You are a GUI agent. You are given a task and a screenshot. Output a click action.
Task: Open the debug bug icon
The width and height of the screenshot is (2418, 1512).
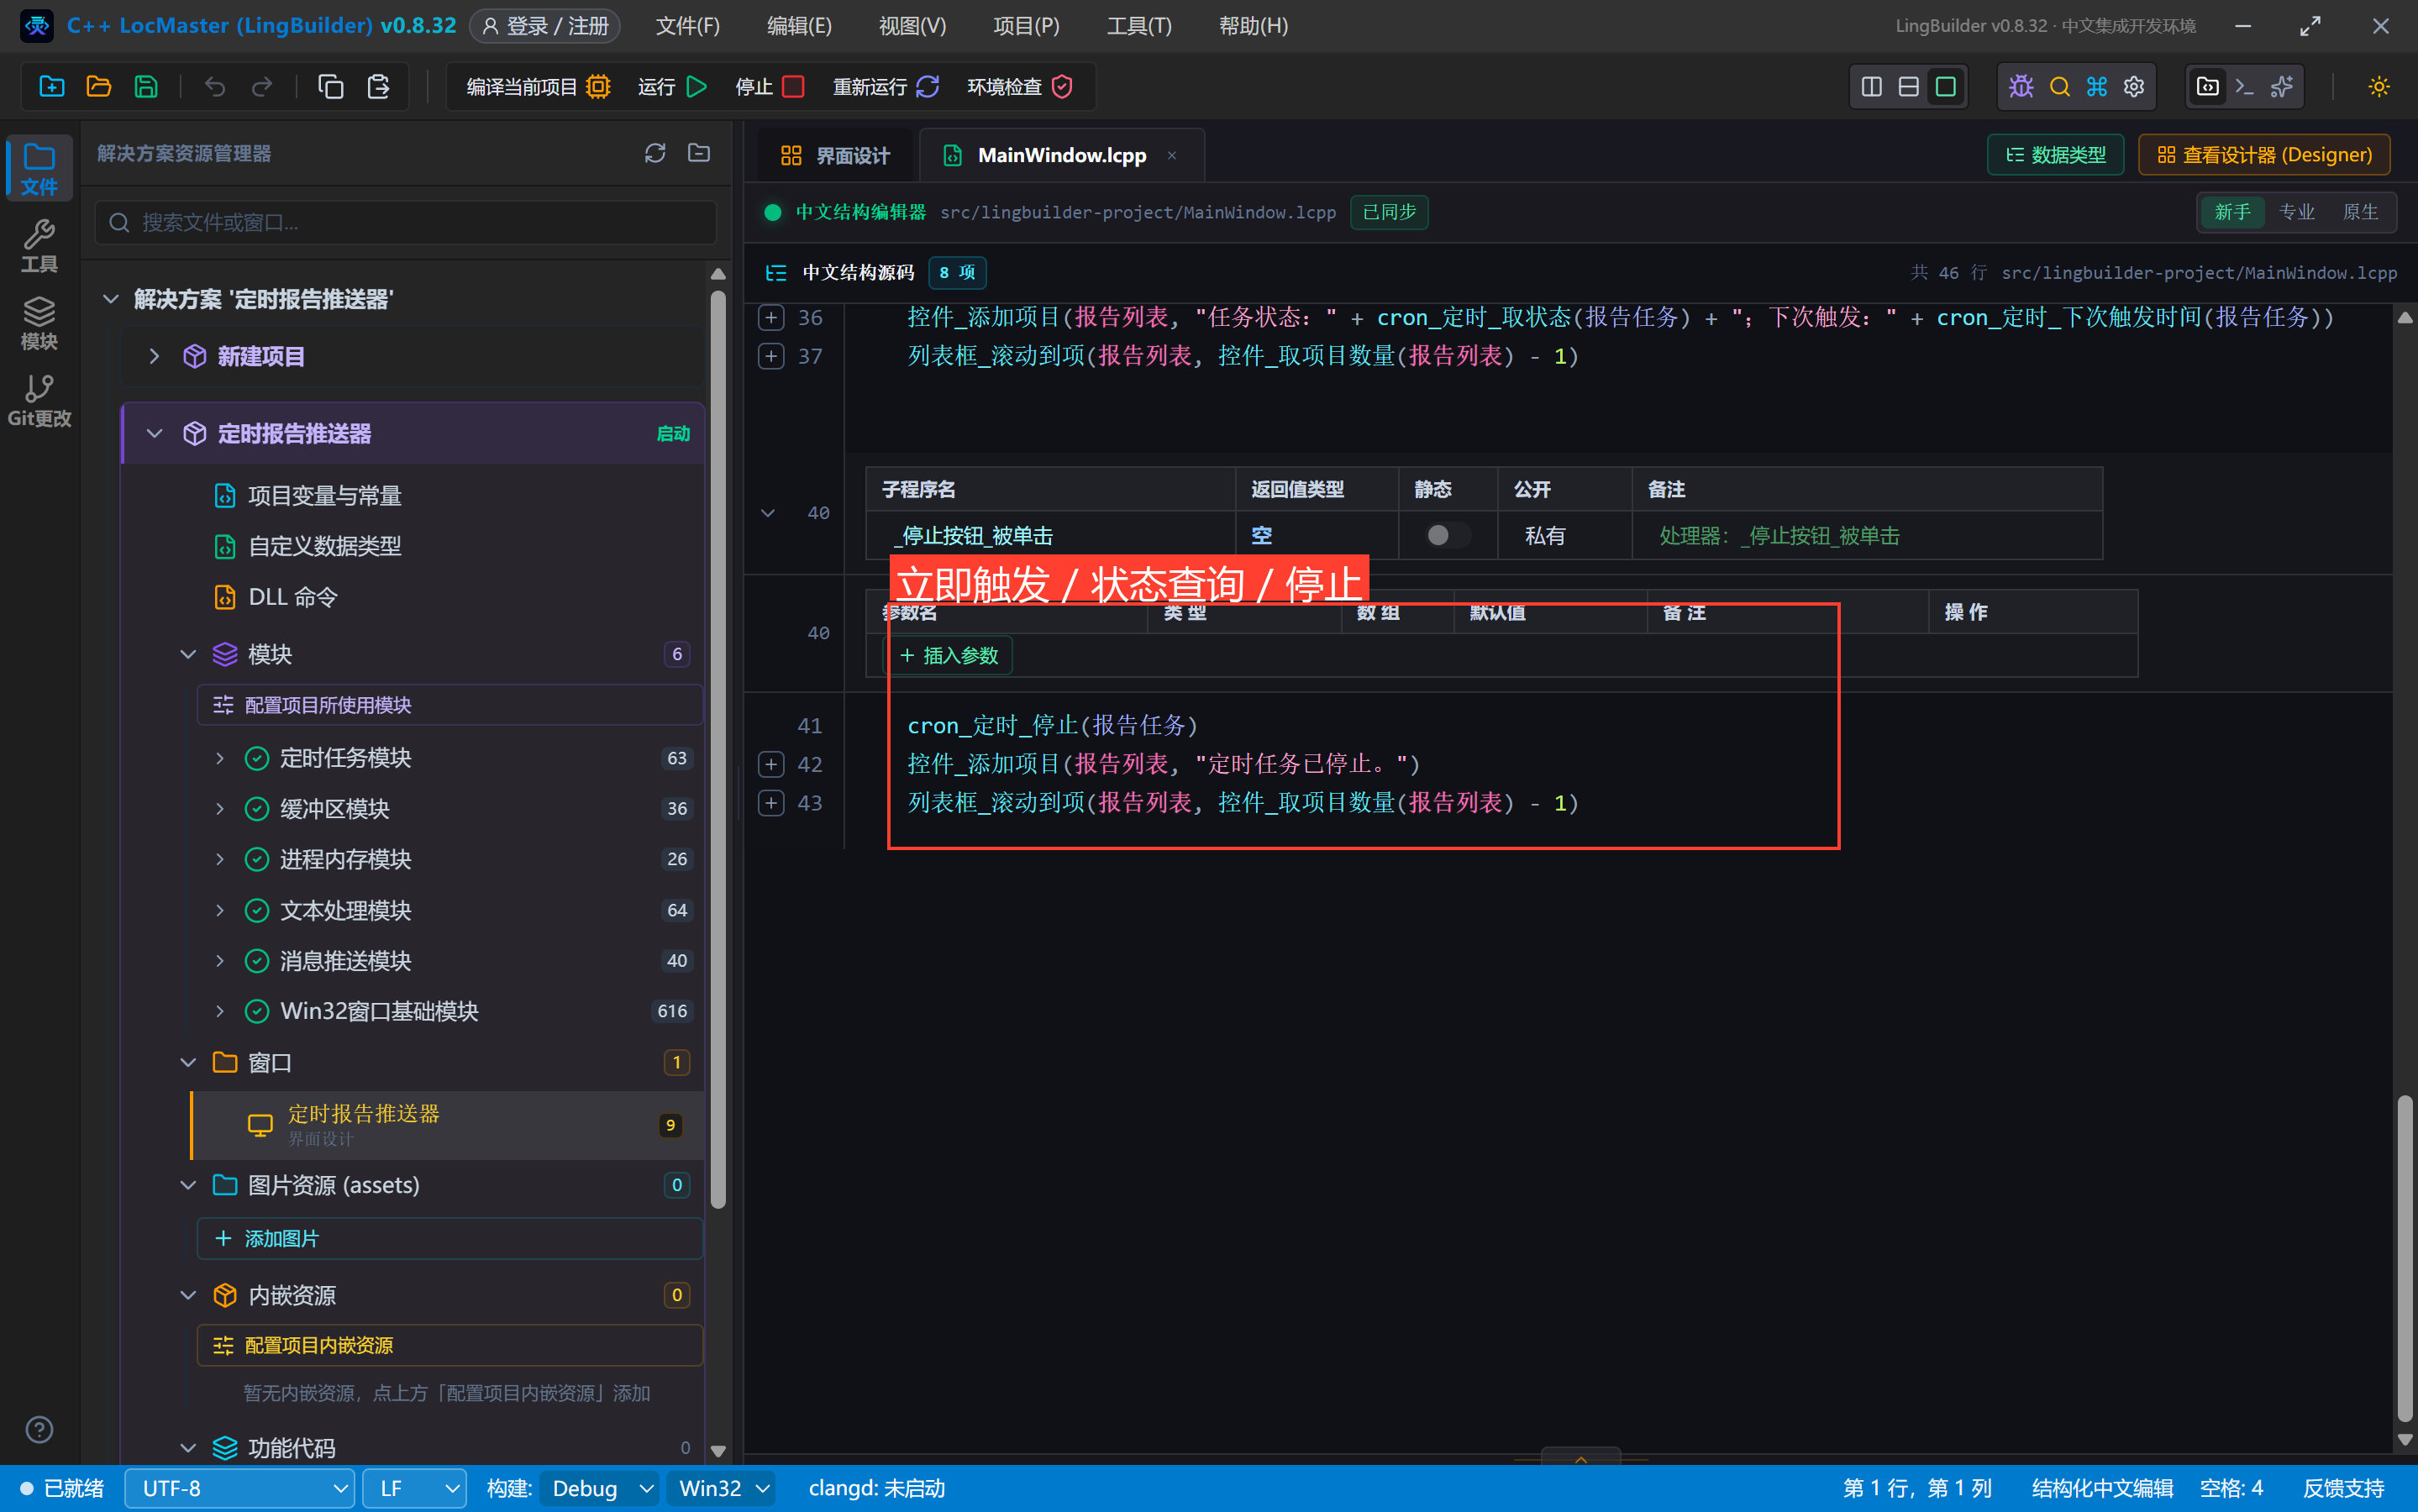pyautogui.click(x=2021, y=87)
